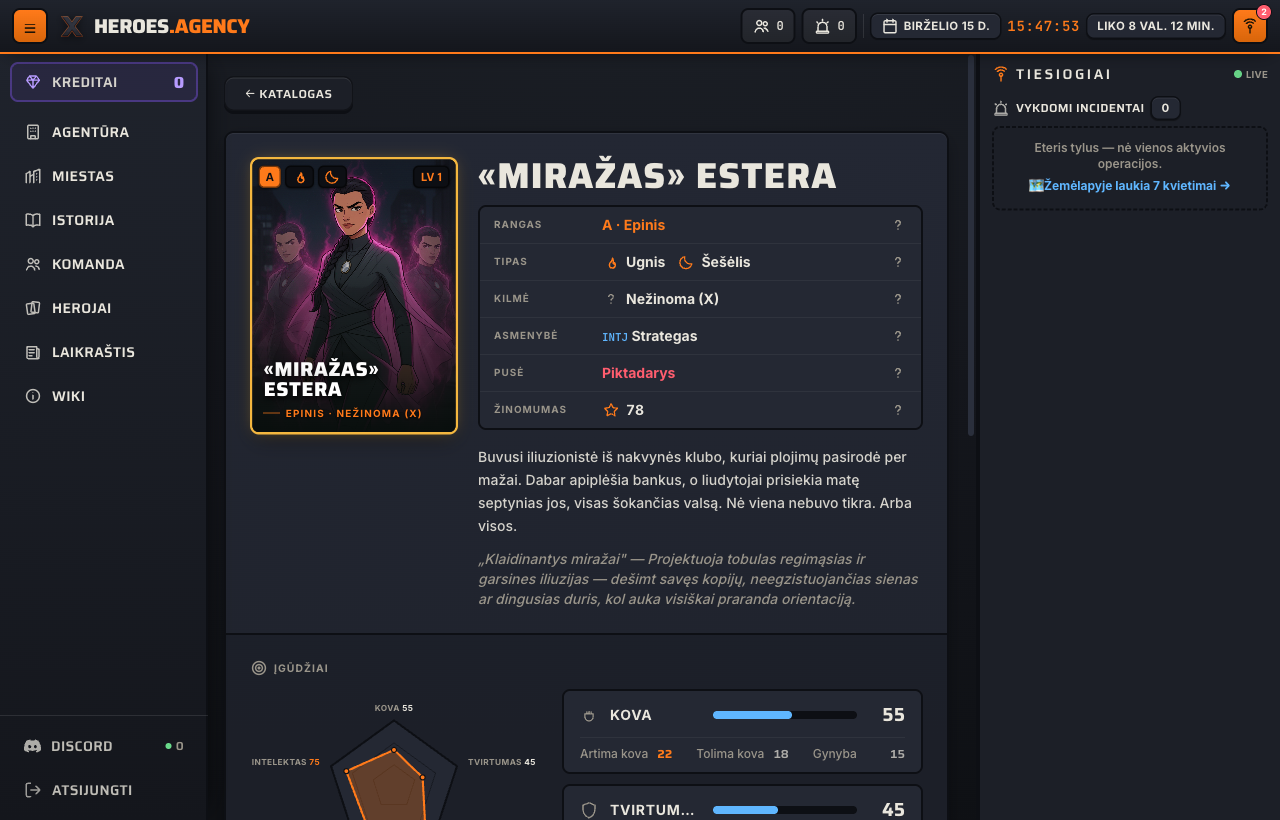Show help for the Pusė row
This screenshot has width=1280, height=820.
[898, 373]
